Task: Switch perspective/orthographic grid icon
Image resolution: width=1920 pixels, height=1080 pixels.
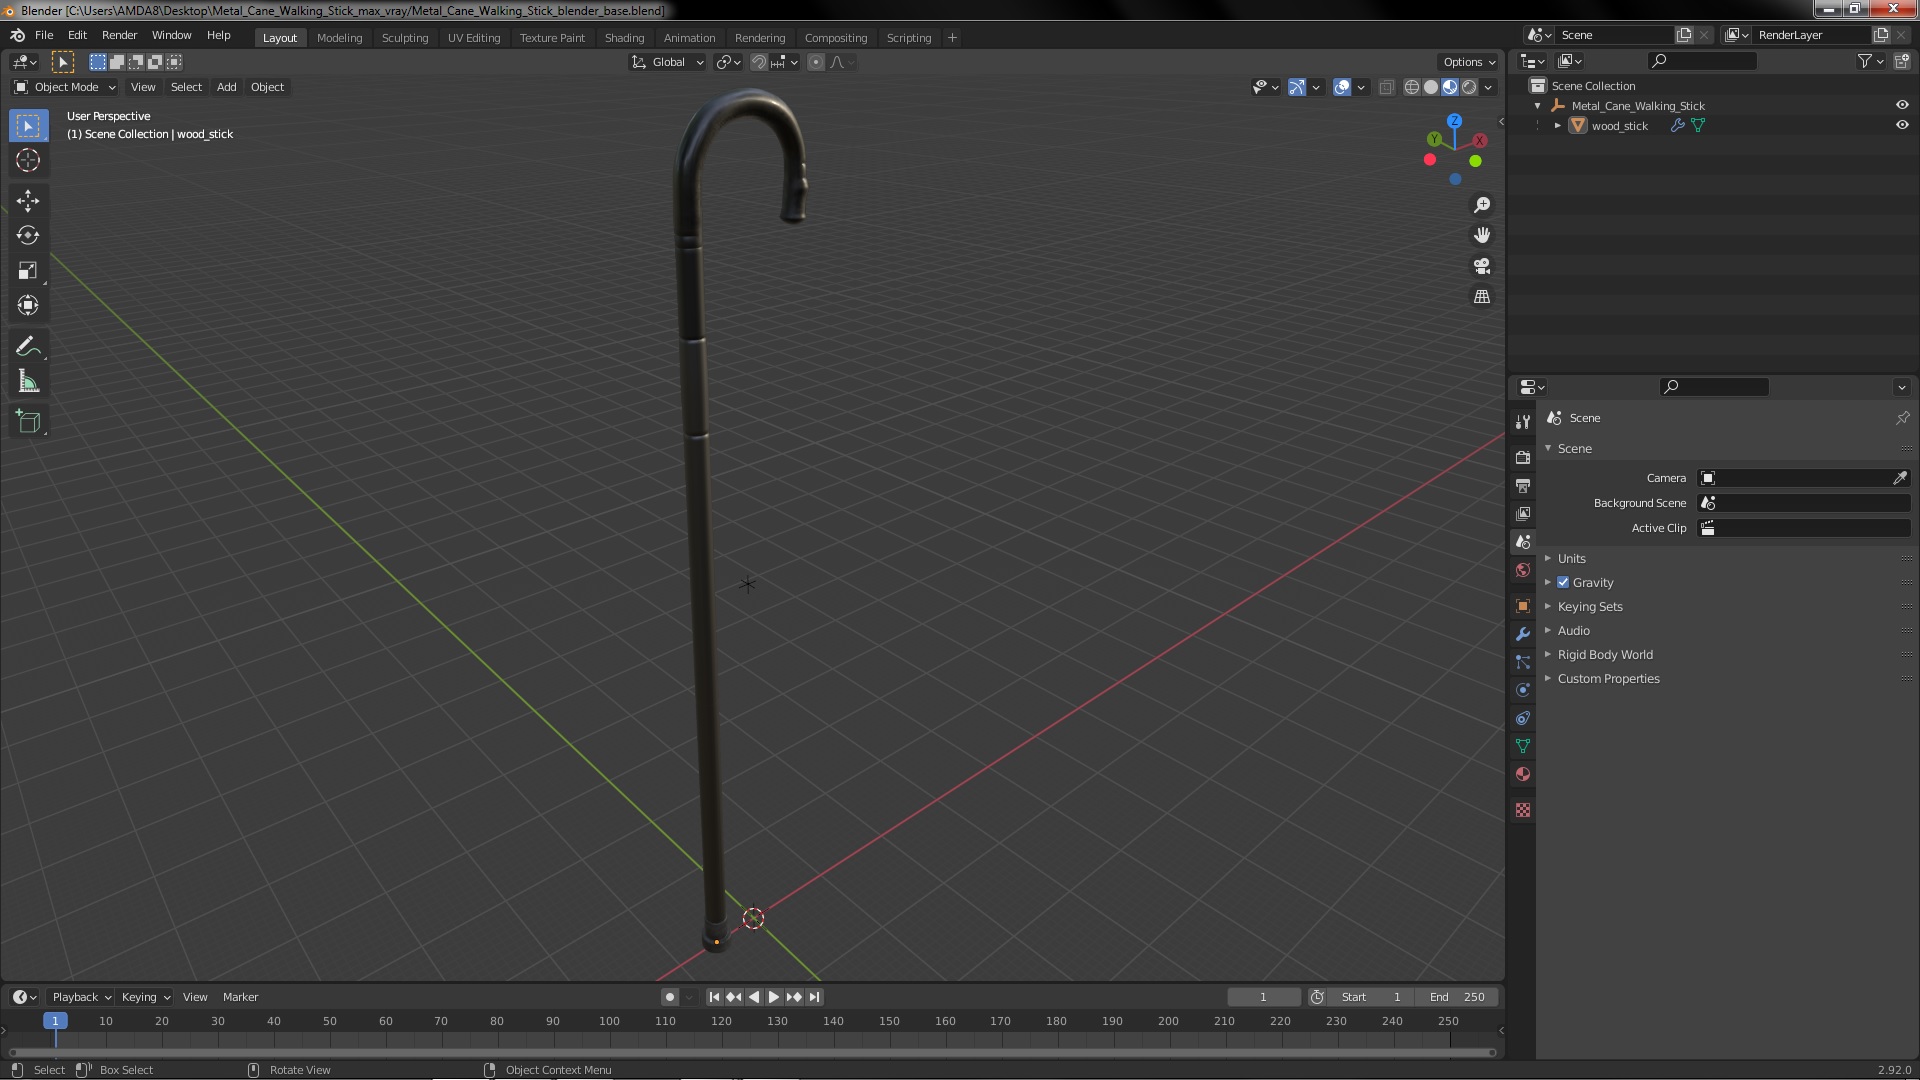Action: click(1482, 297)
